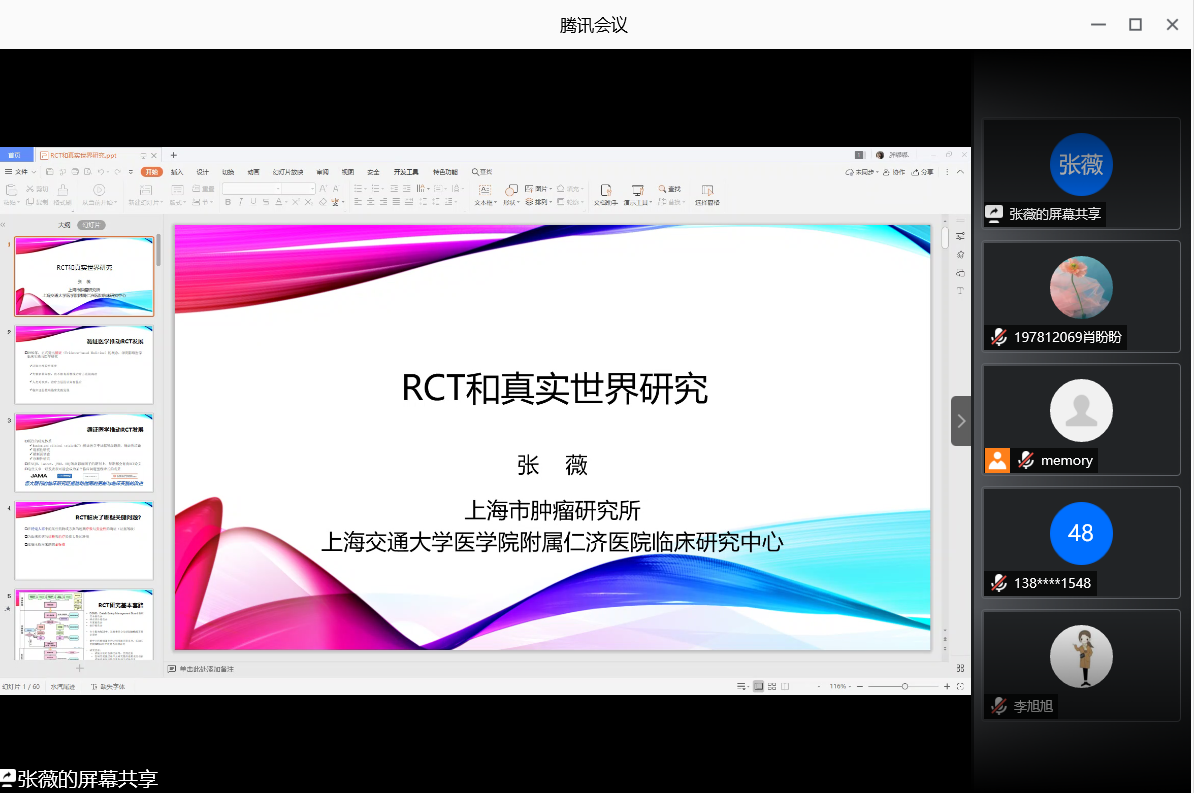Click the Italic formatting icon
Viewport: 1194px width, 793px height.
(240, 202)
